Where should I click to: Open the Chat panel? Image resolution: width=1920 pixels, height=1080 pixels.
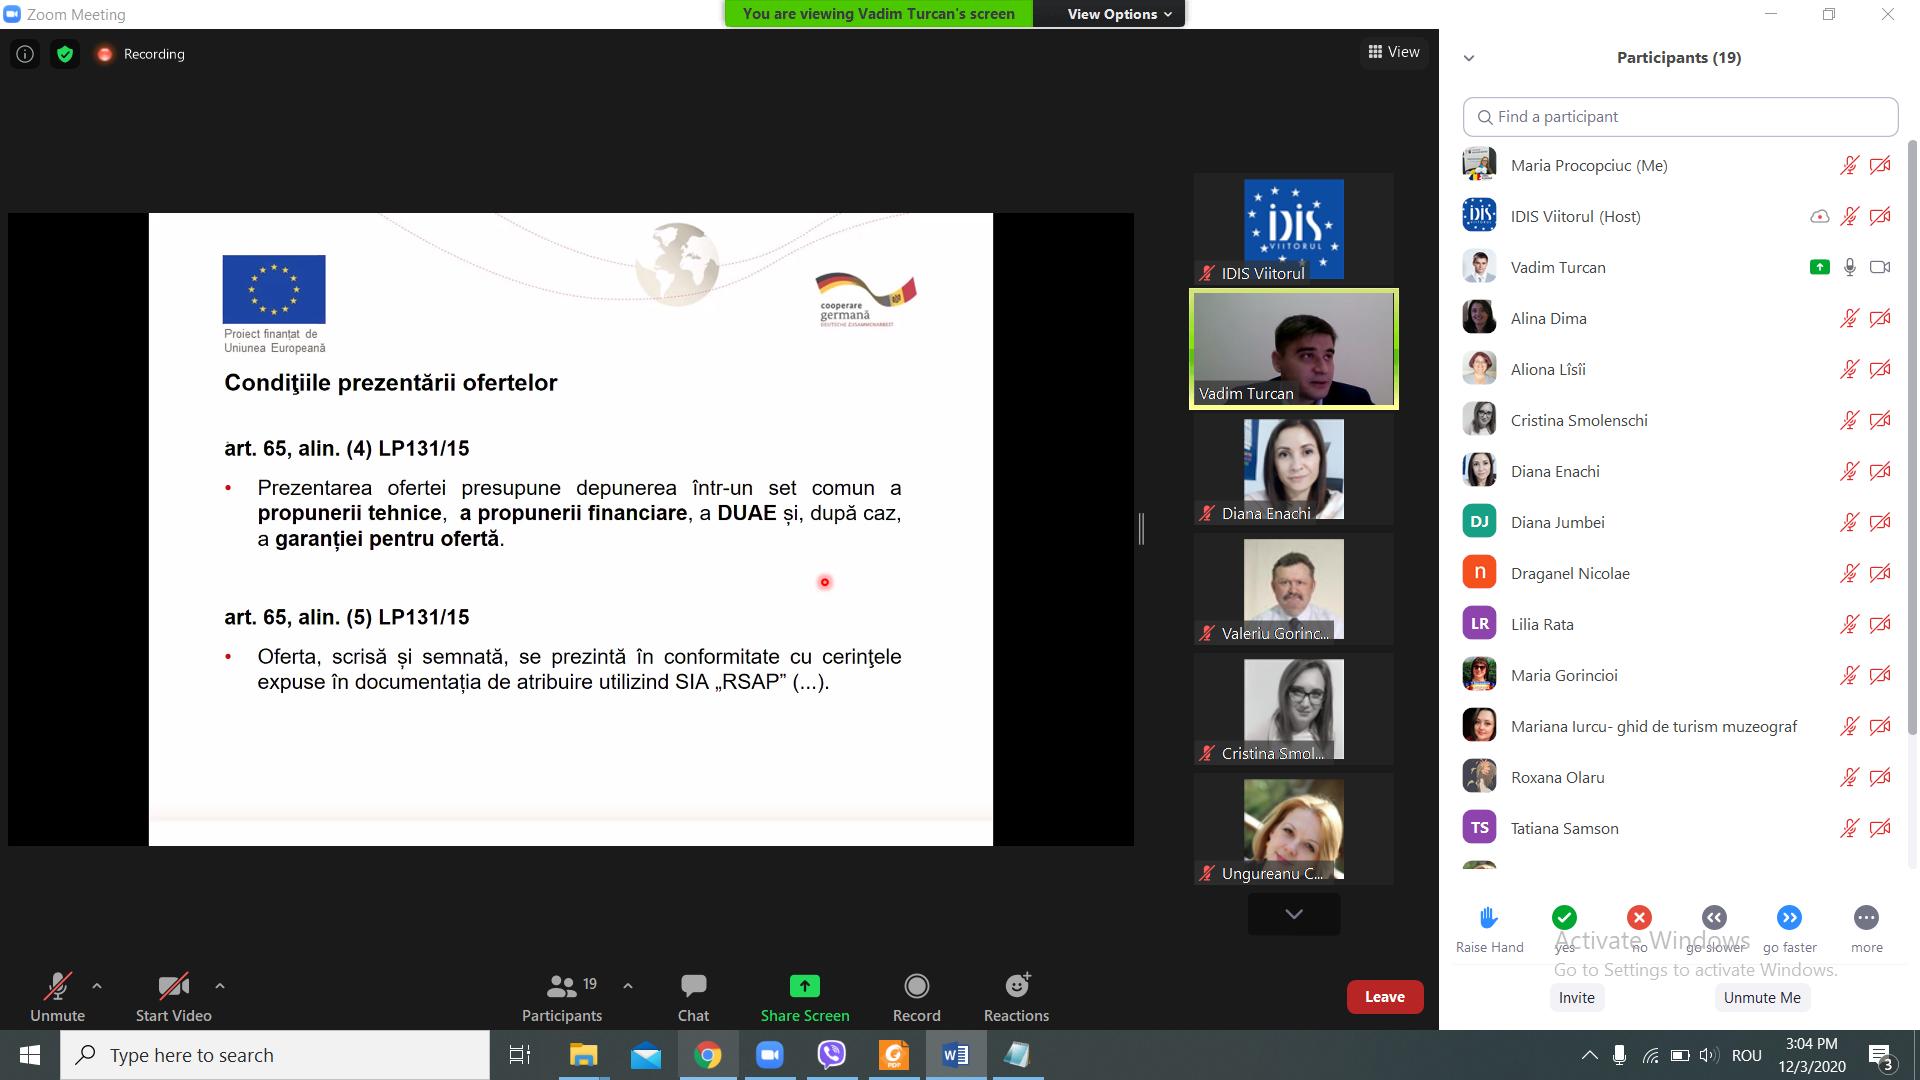[693, 997]
